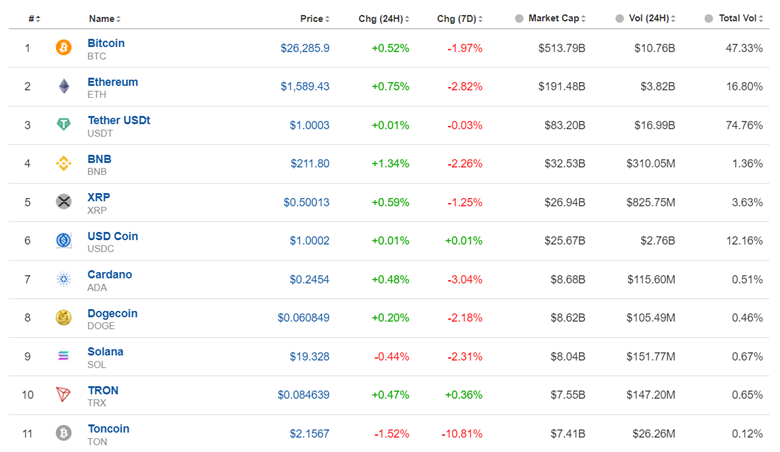Open the Dogecoin name link
The width and height of the screenshot is (780, 452).
point(112,313)
